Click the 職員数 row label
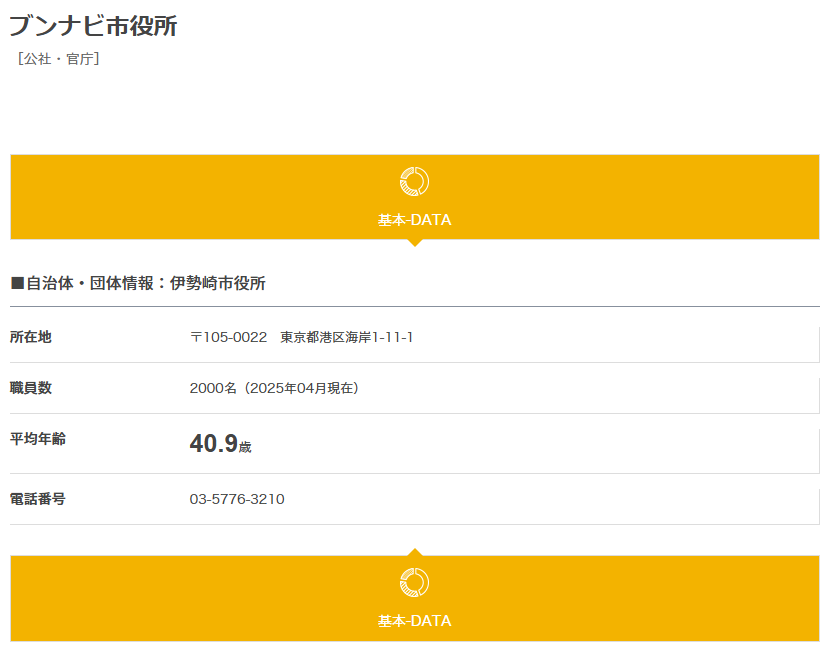Viewport: 828px width, 652px height. (31, 388)
